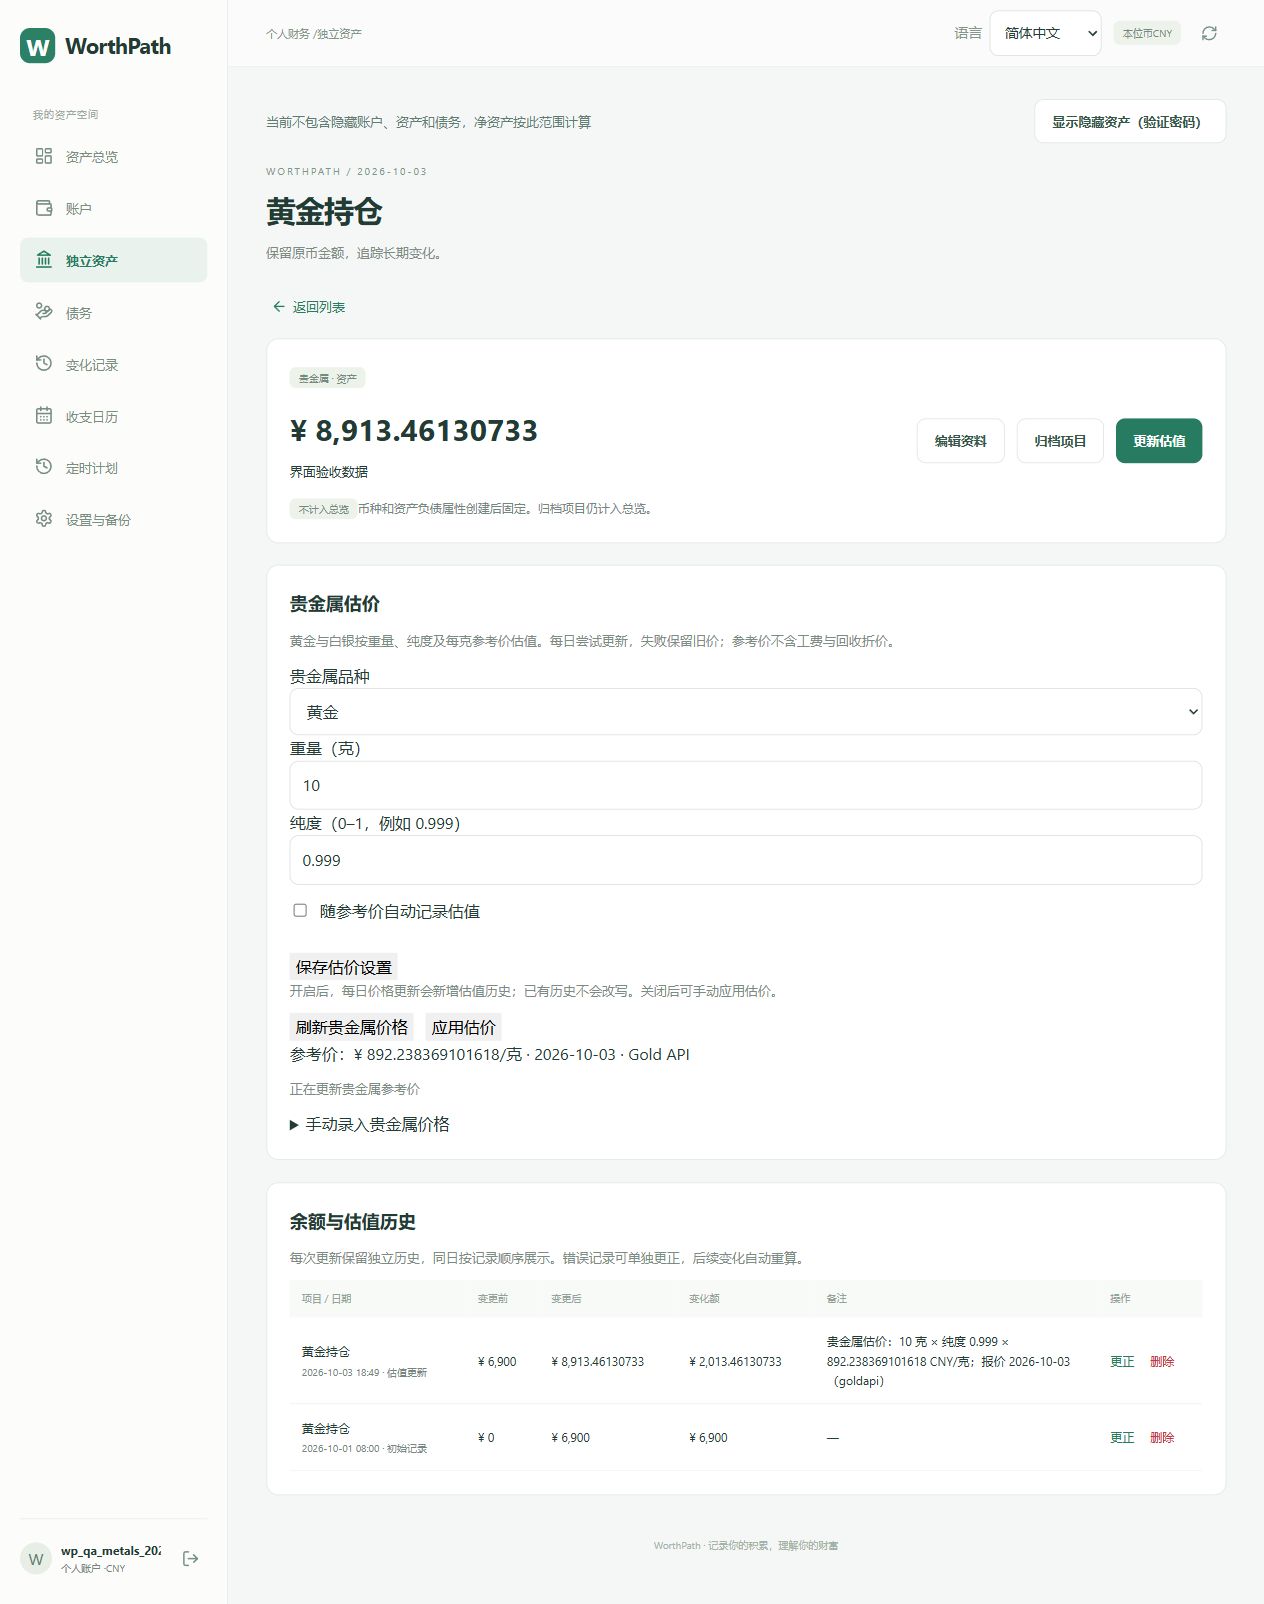Click 删除 for the 初始记录 row
Screen dimensions: 1264x1604
(x=1162, y=1437)
